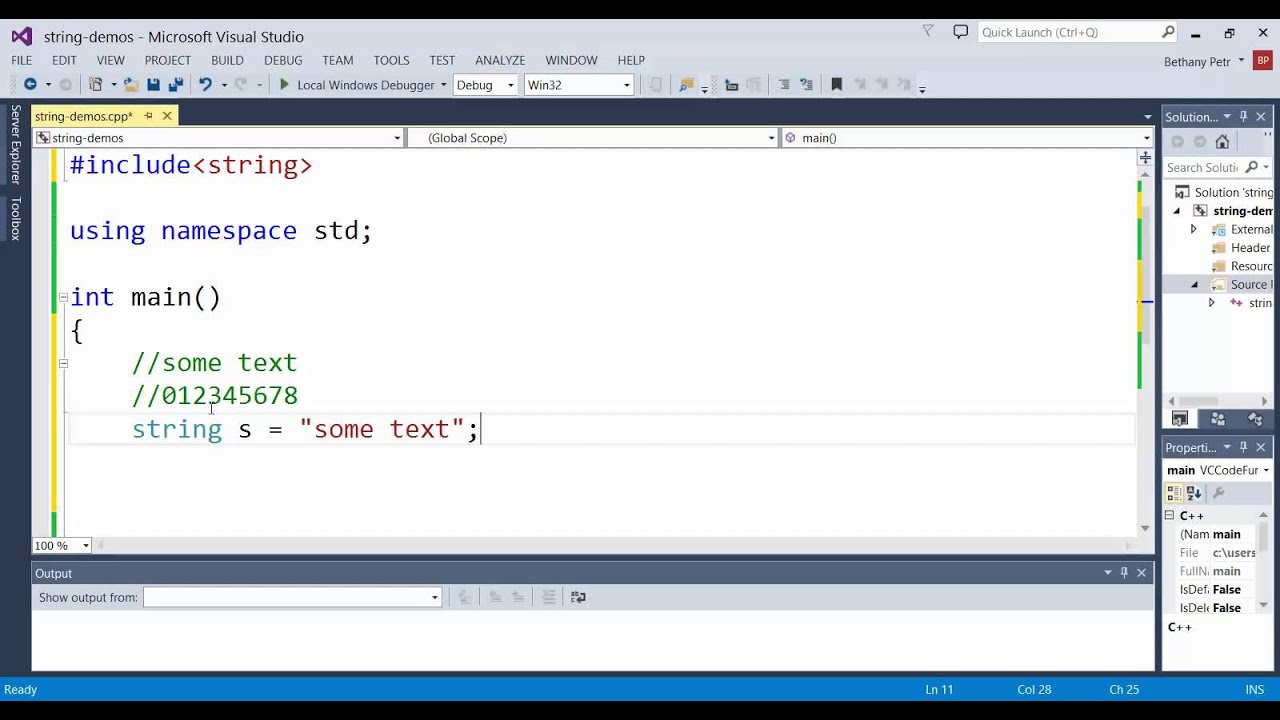This screenshot has width=1280, height=720.
Task: Click the Open File folder icon
Action: [131, 85]
